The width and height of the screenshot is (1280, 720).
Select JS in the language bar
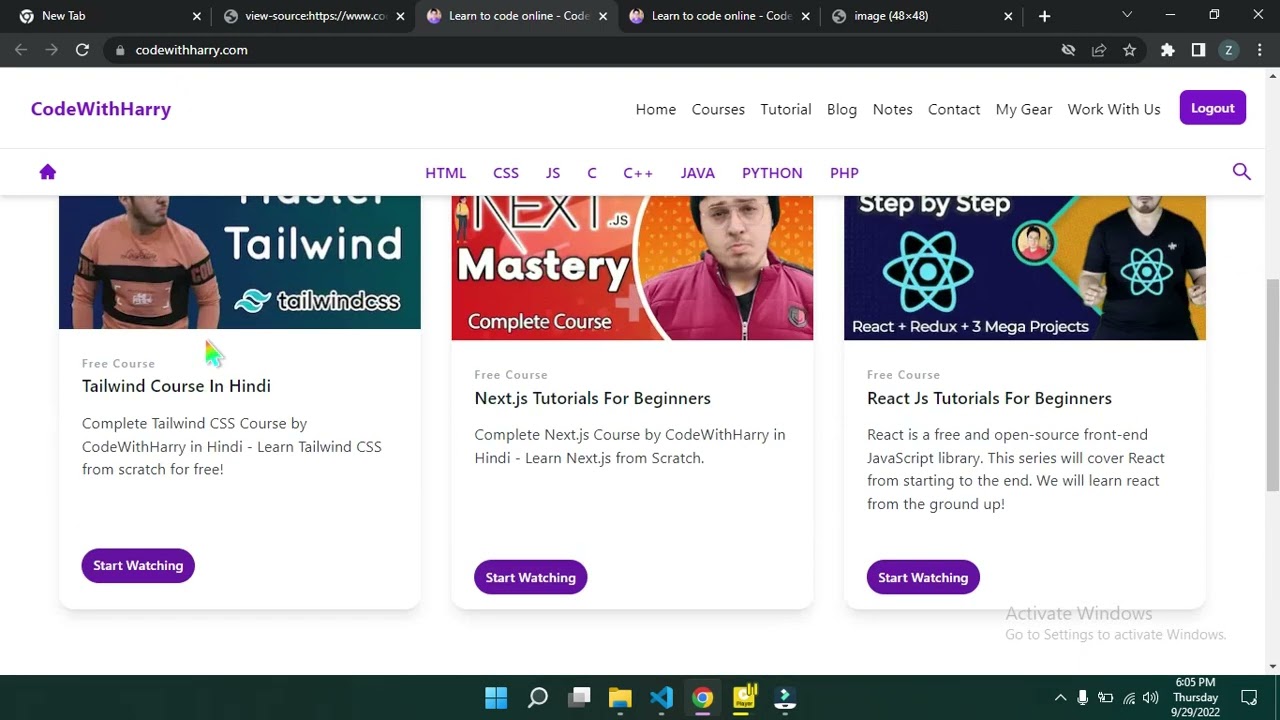(x=553, y=172)
